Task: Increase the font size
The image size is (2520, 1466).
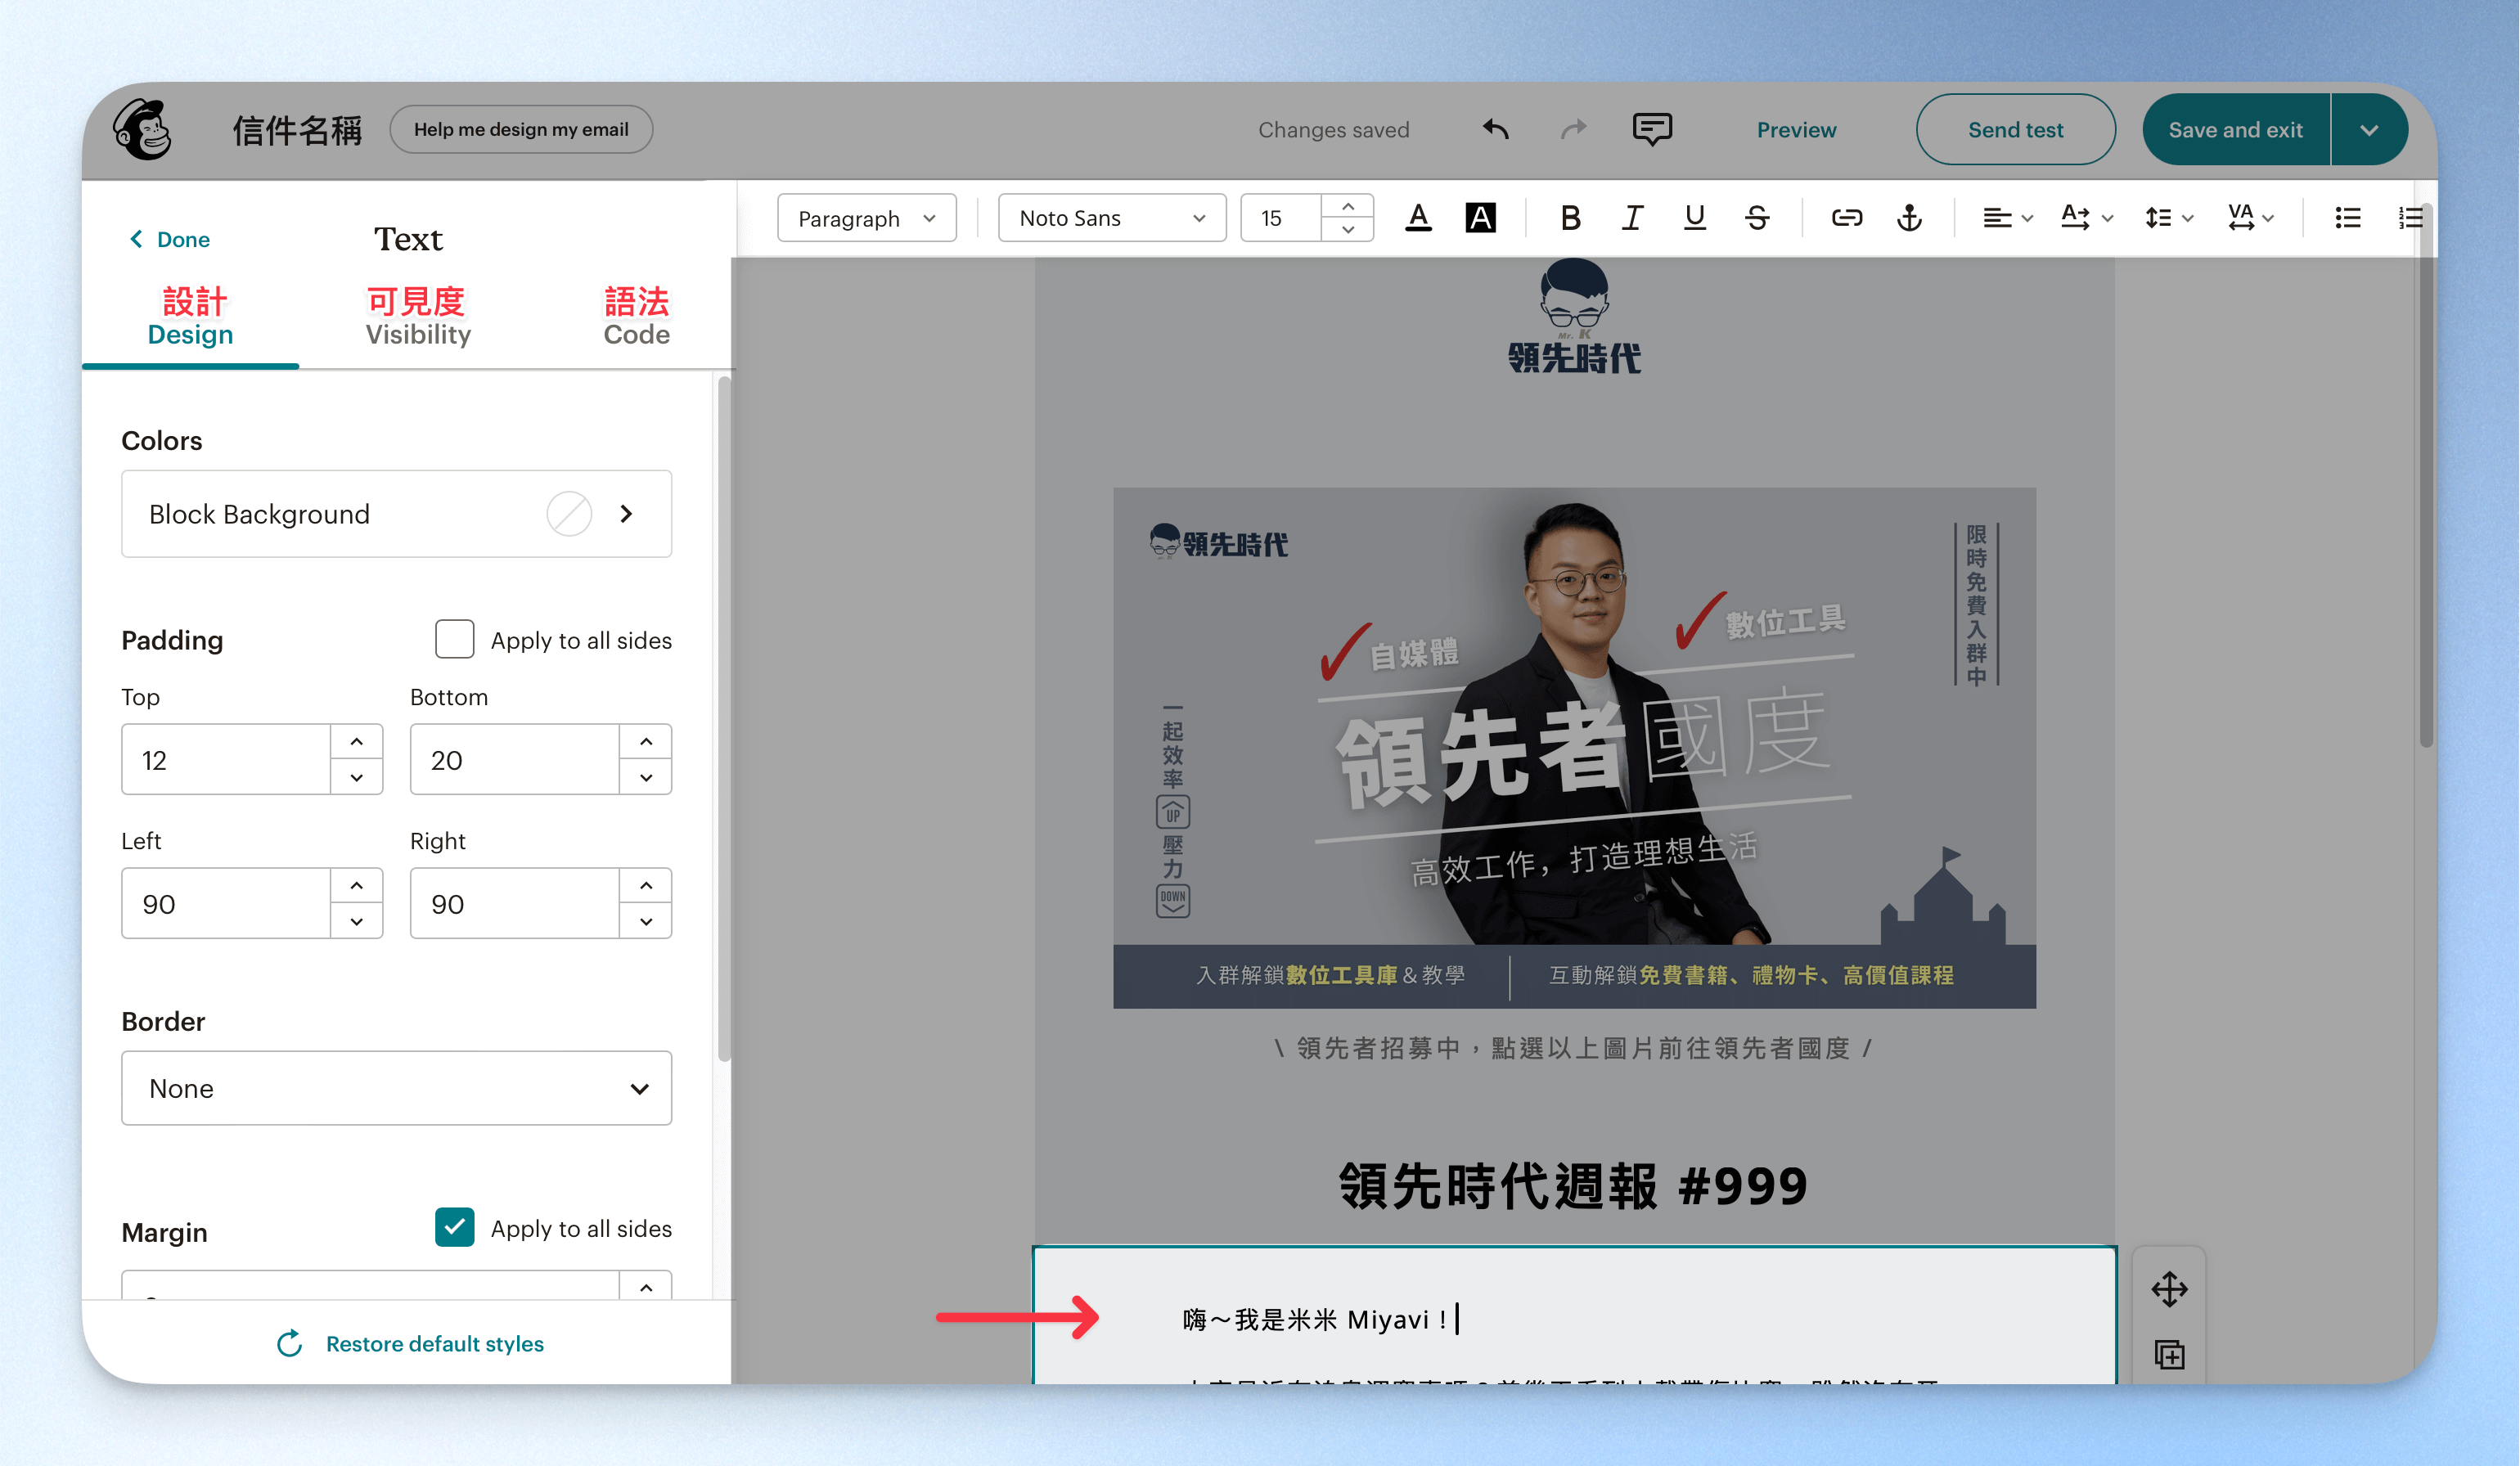Action: (1348, 206)
